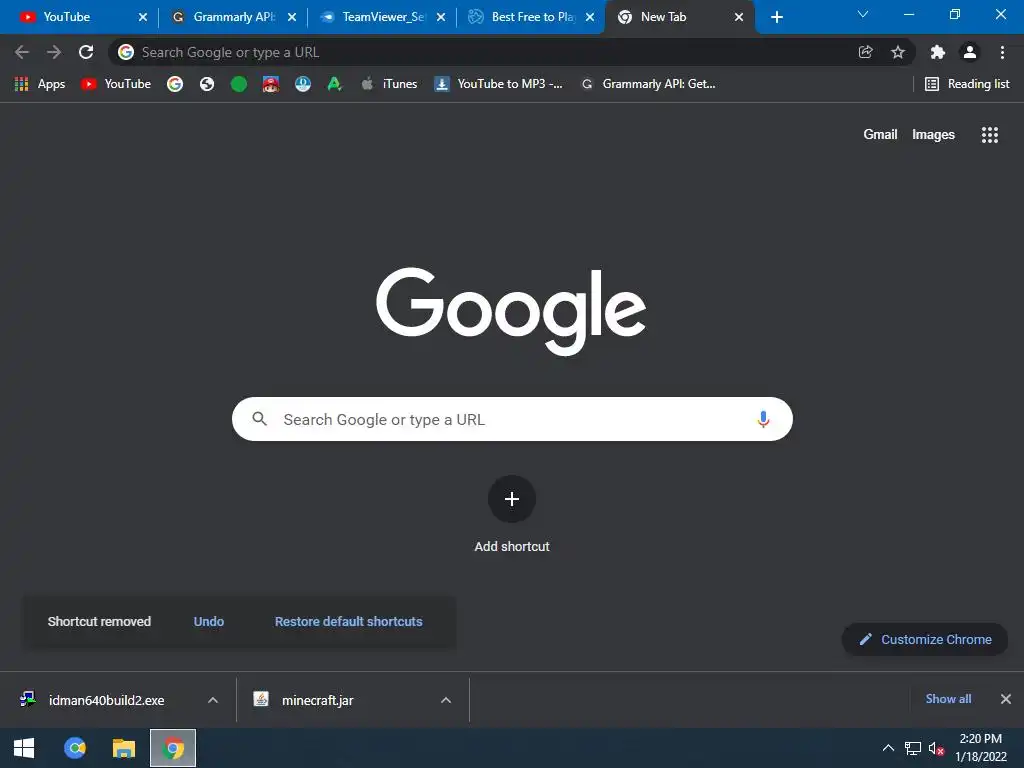Click the Google search box on page
The width and height of the screenshot is (1024, 768).
pos(513,419)
